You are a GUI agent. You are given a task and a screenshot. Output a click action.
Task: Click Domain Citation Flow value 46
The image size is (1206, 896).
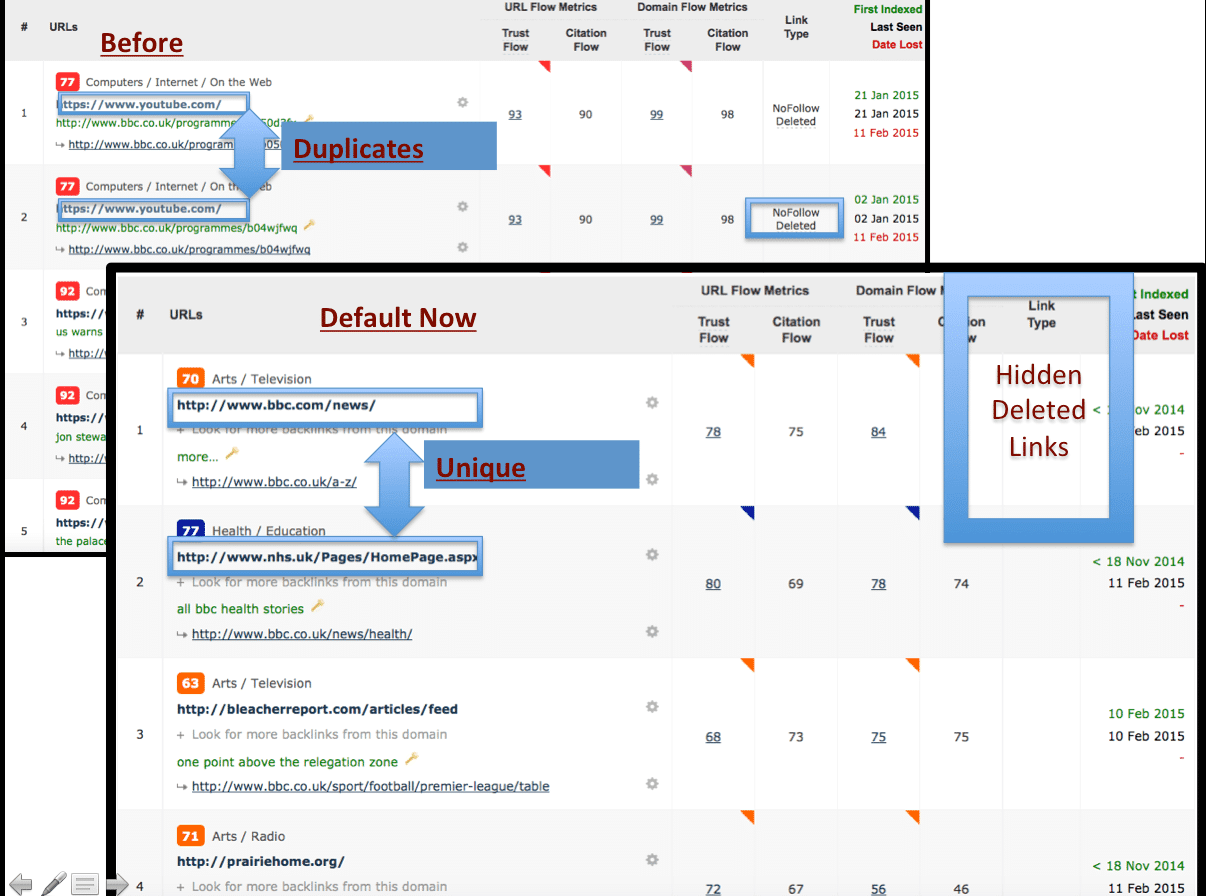click(961, 889)
